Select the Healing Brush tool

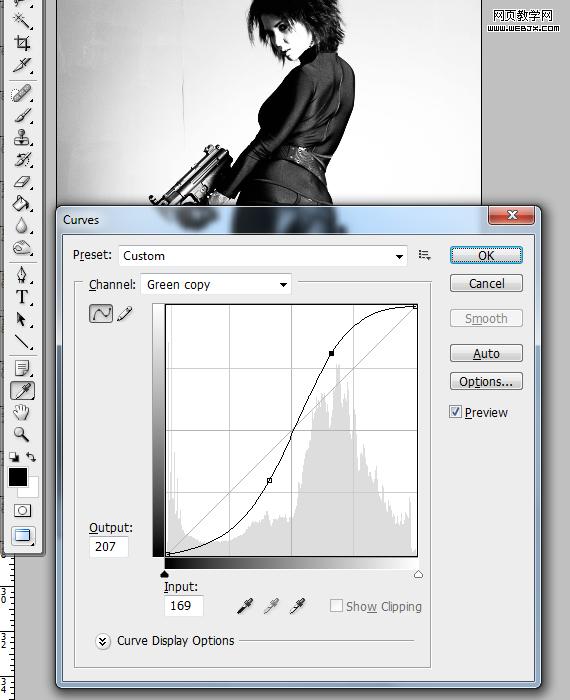pos(21,93)
